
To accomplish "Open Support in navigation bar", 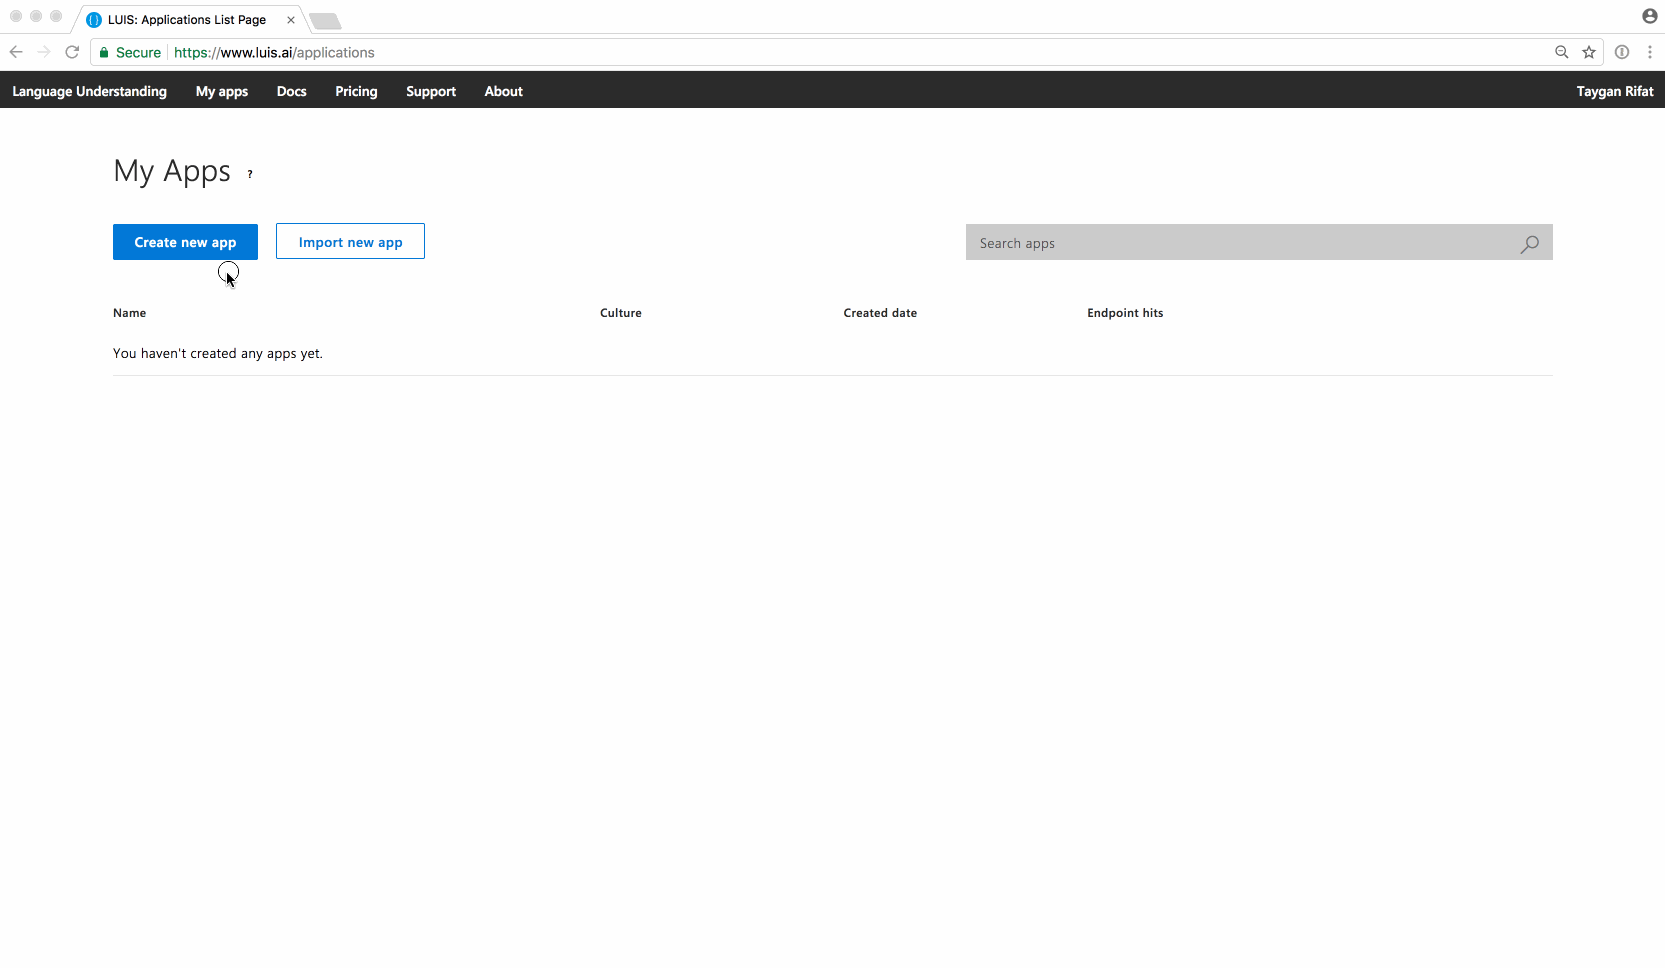I will pos(431,91).
